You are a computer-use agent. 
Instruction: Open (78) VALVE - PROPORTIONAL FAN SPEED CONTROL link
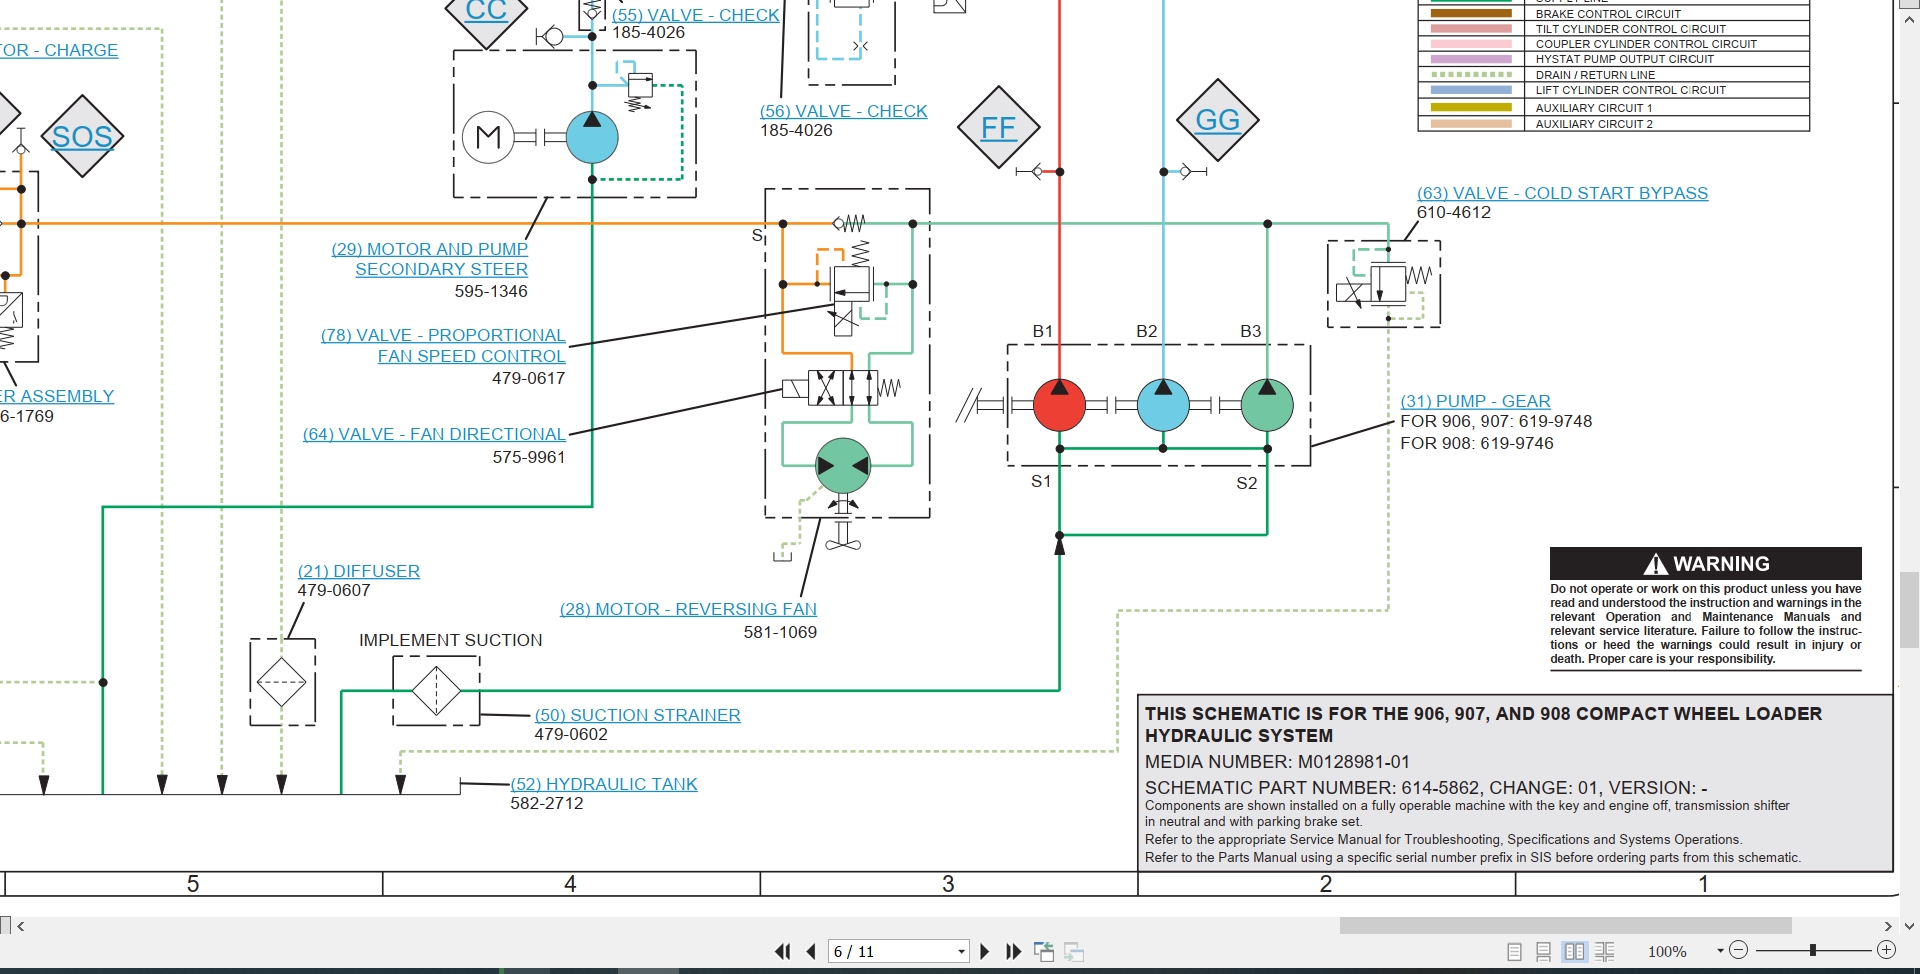[443, 345]
